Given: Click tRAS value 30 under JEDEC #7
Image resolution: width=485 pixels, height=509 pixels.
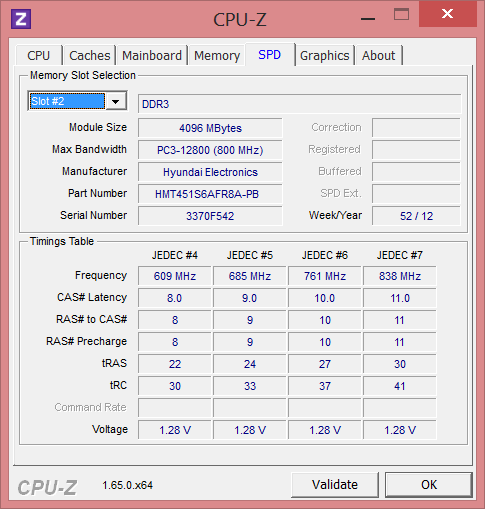Looking at the screenshot, I should coord(400,364).
